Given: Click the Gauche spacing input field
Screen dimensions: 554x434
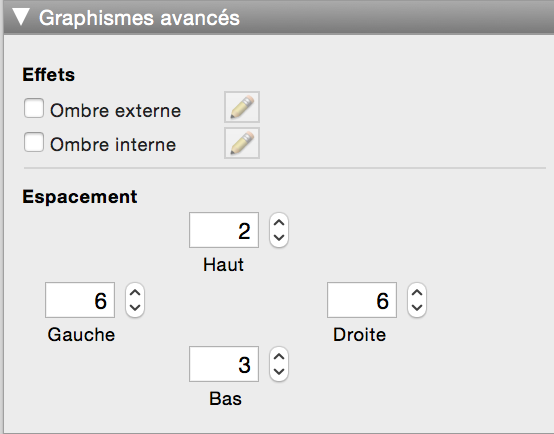Looking at the screenshot, I should (80, 300).
